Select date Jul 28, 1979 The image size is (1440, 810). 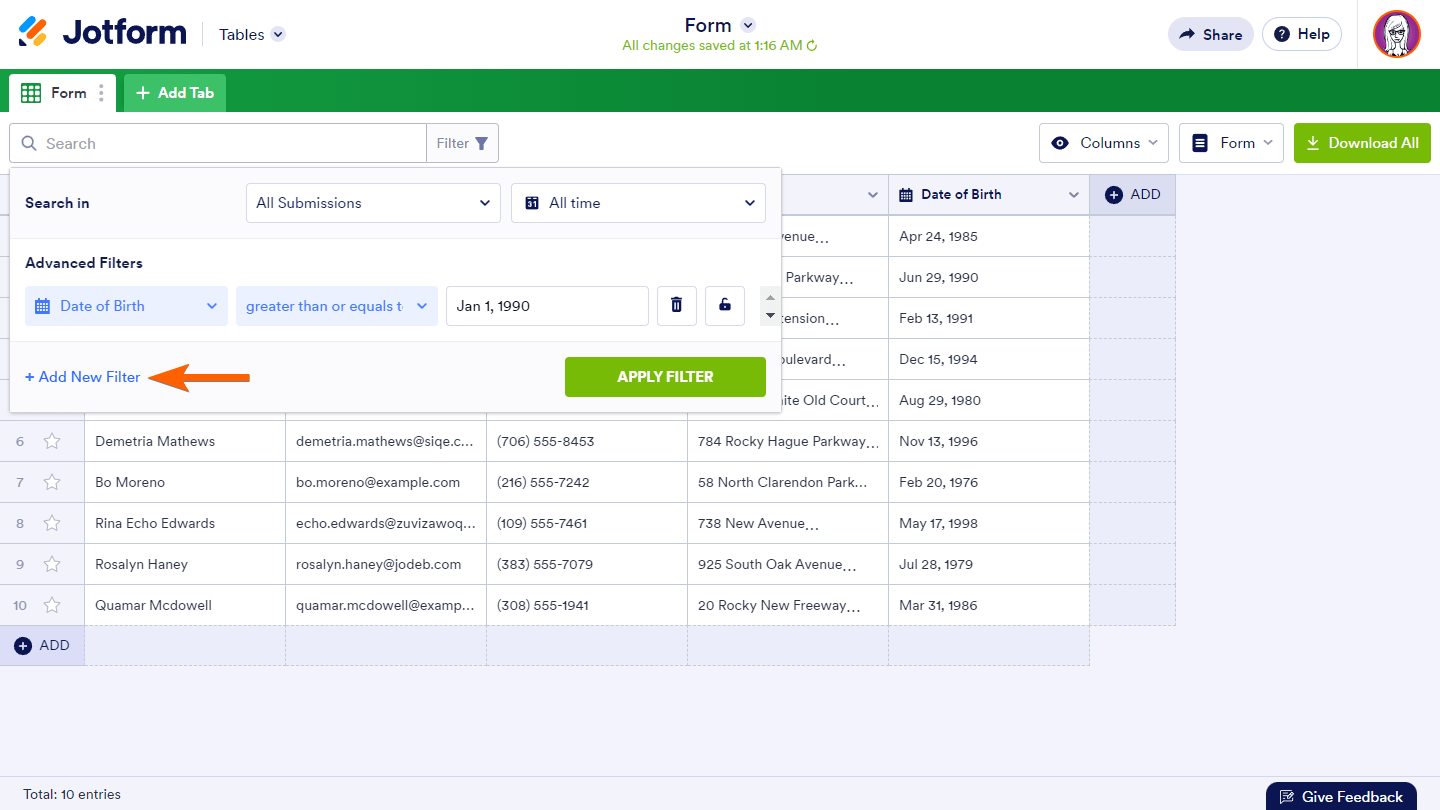pyautogui.click(x=989, y=564)
